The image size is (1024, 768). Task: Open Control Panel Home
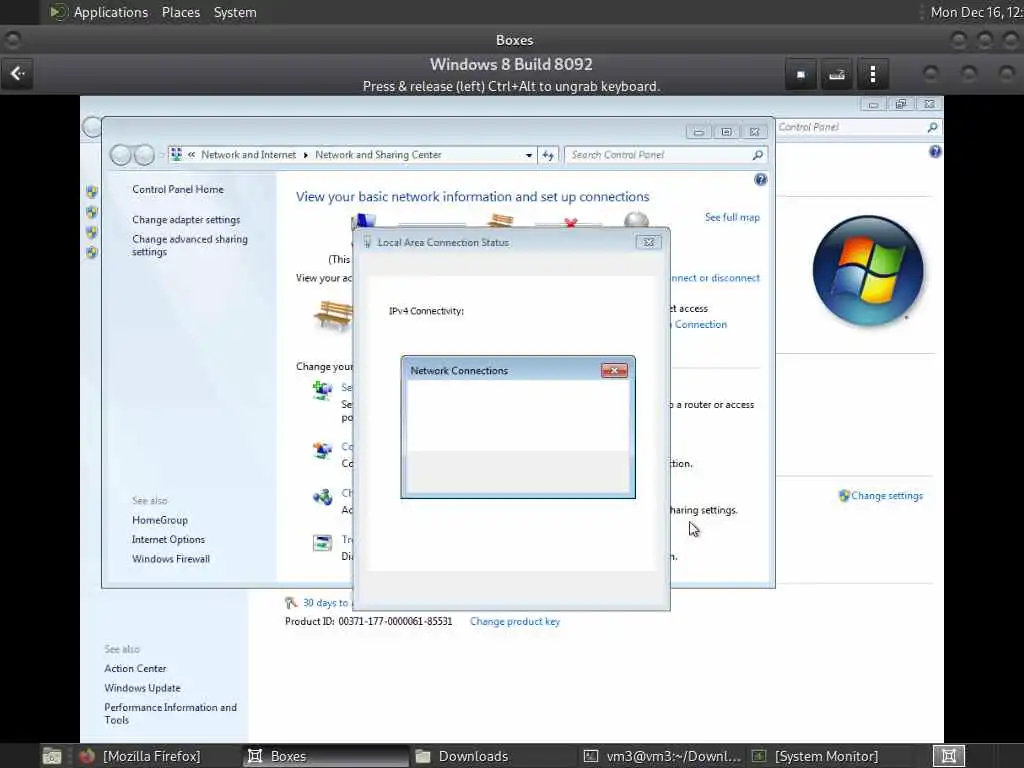pos(178,189)
